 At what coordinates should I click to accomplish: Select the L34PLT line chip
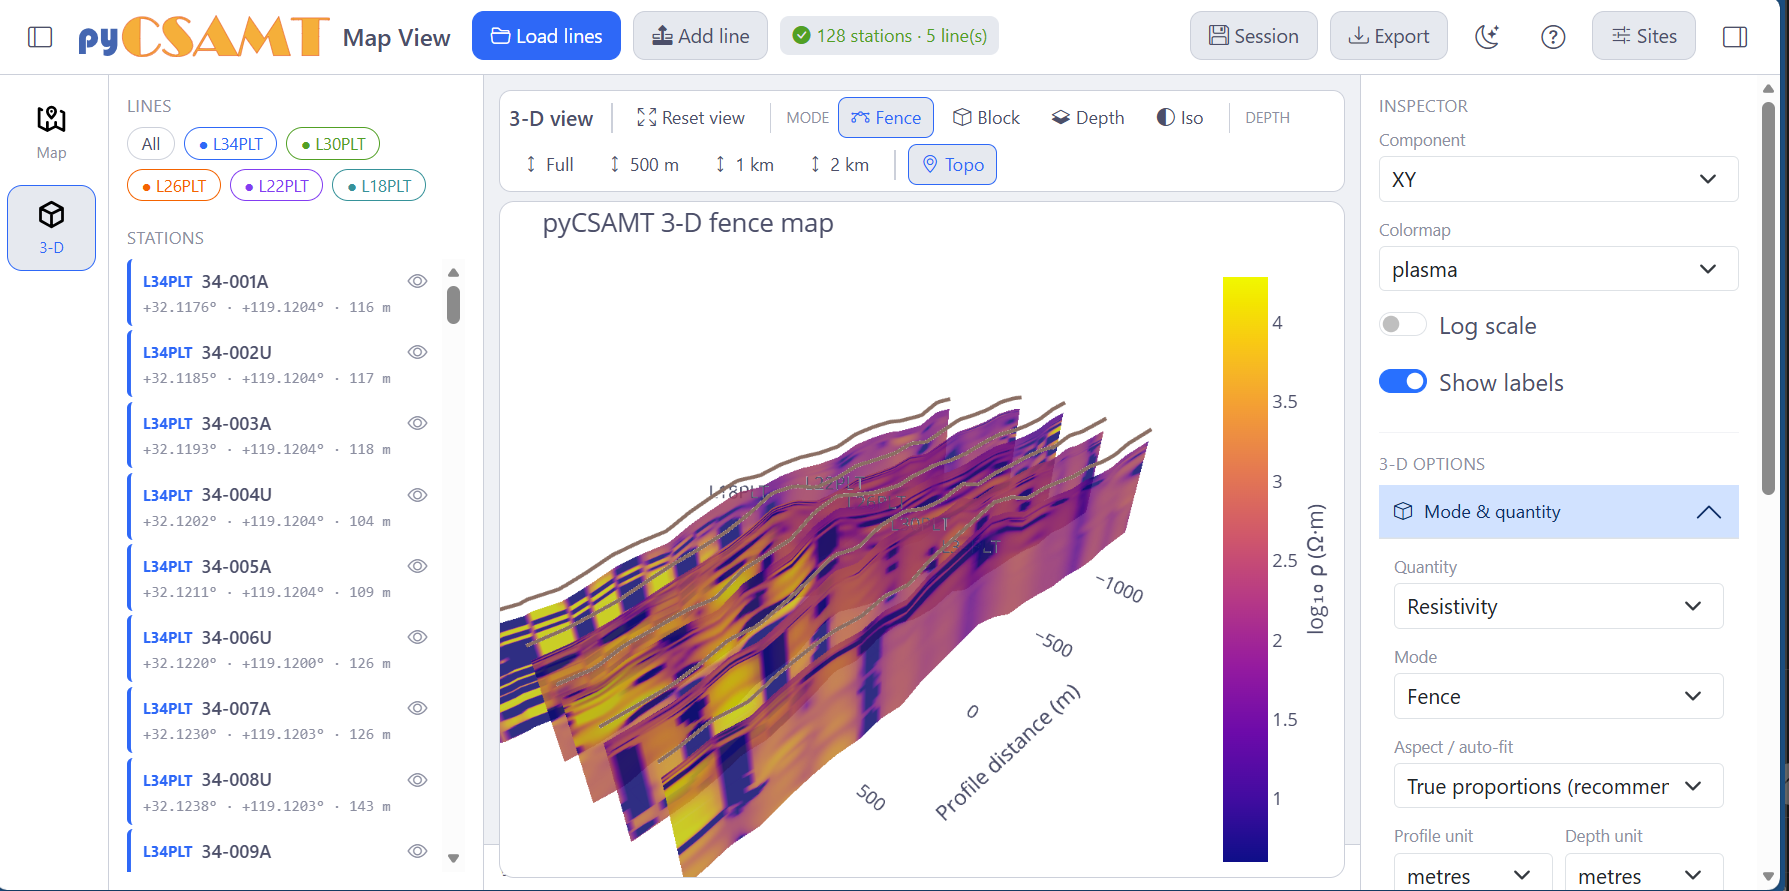230,144
